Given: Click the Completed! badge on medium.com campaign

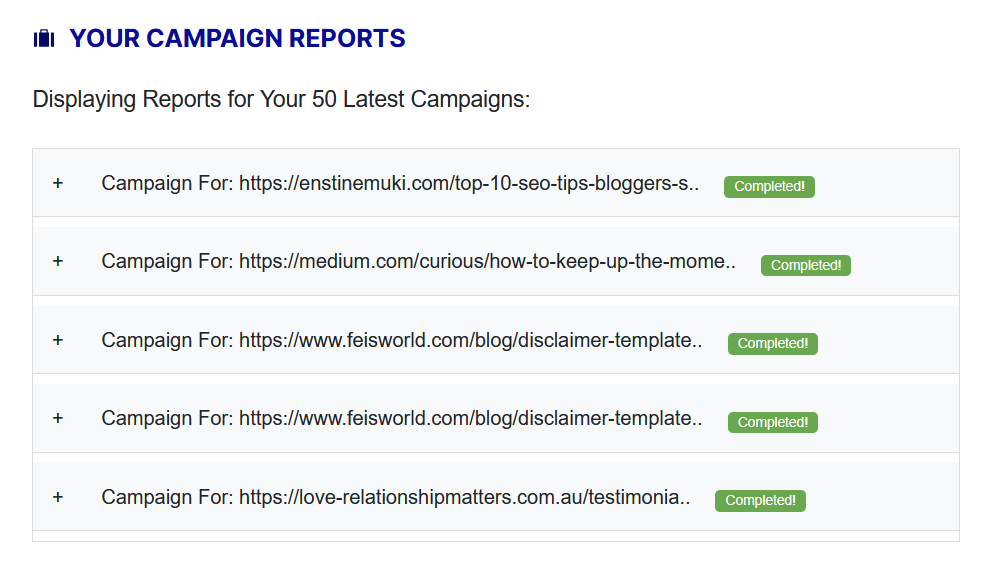Looking at the screenshot, I should tap(805, 265).
